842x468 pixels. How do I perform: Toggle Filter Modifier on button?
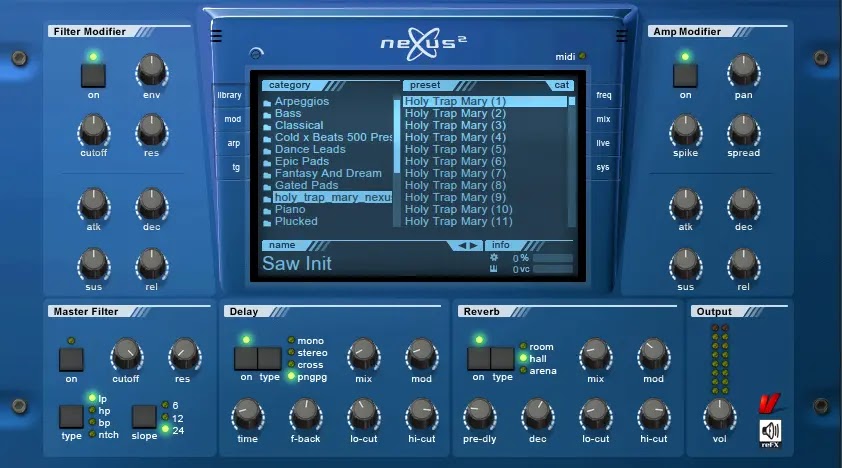(93, 75)
